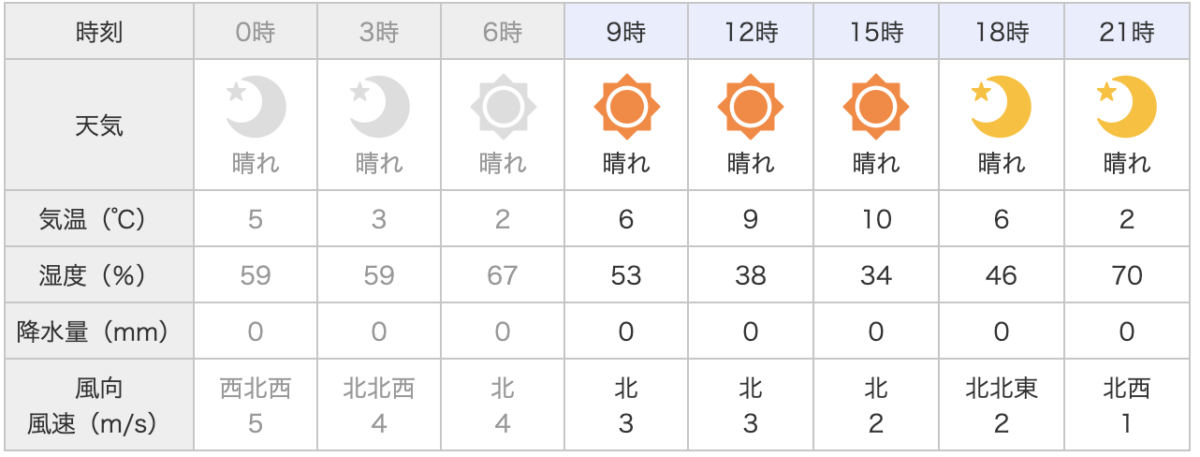Click the 天気 row label

coord(100,125)
